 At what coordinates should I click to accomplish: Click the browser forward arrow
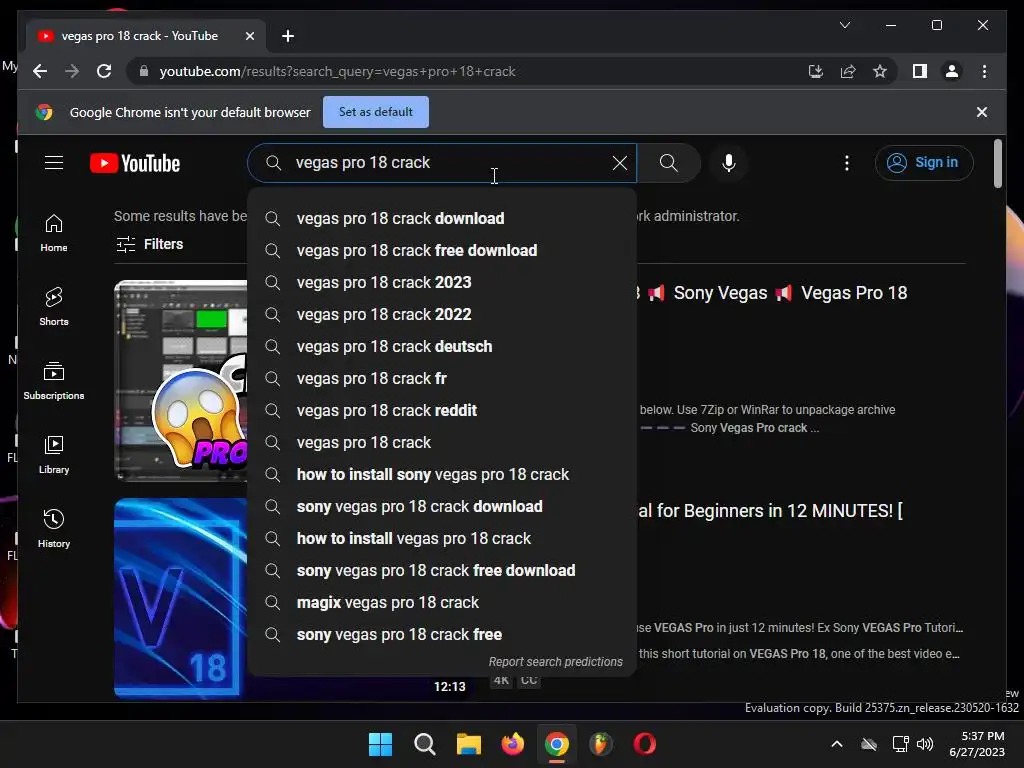(x=72, y=71)
